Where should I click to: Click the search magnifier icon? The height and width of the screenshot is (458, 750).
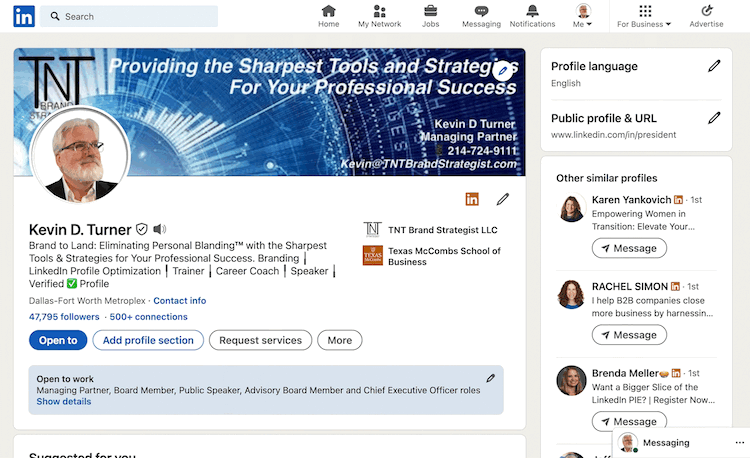(55, 16)
